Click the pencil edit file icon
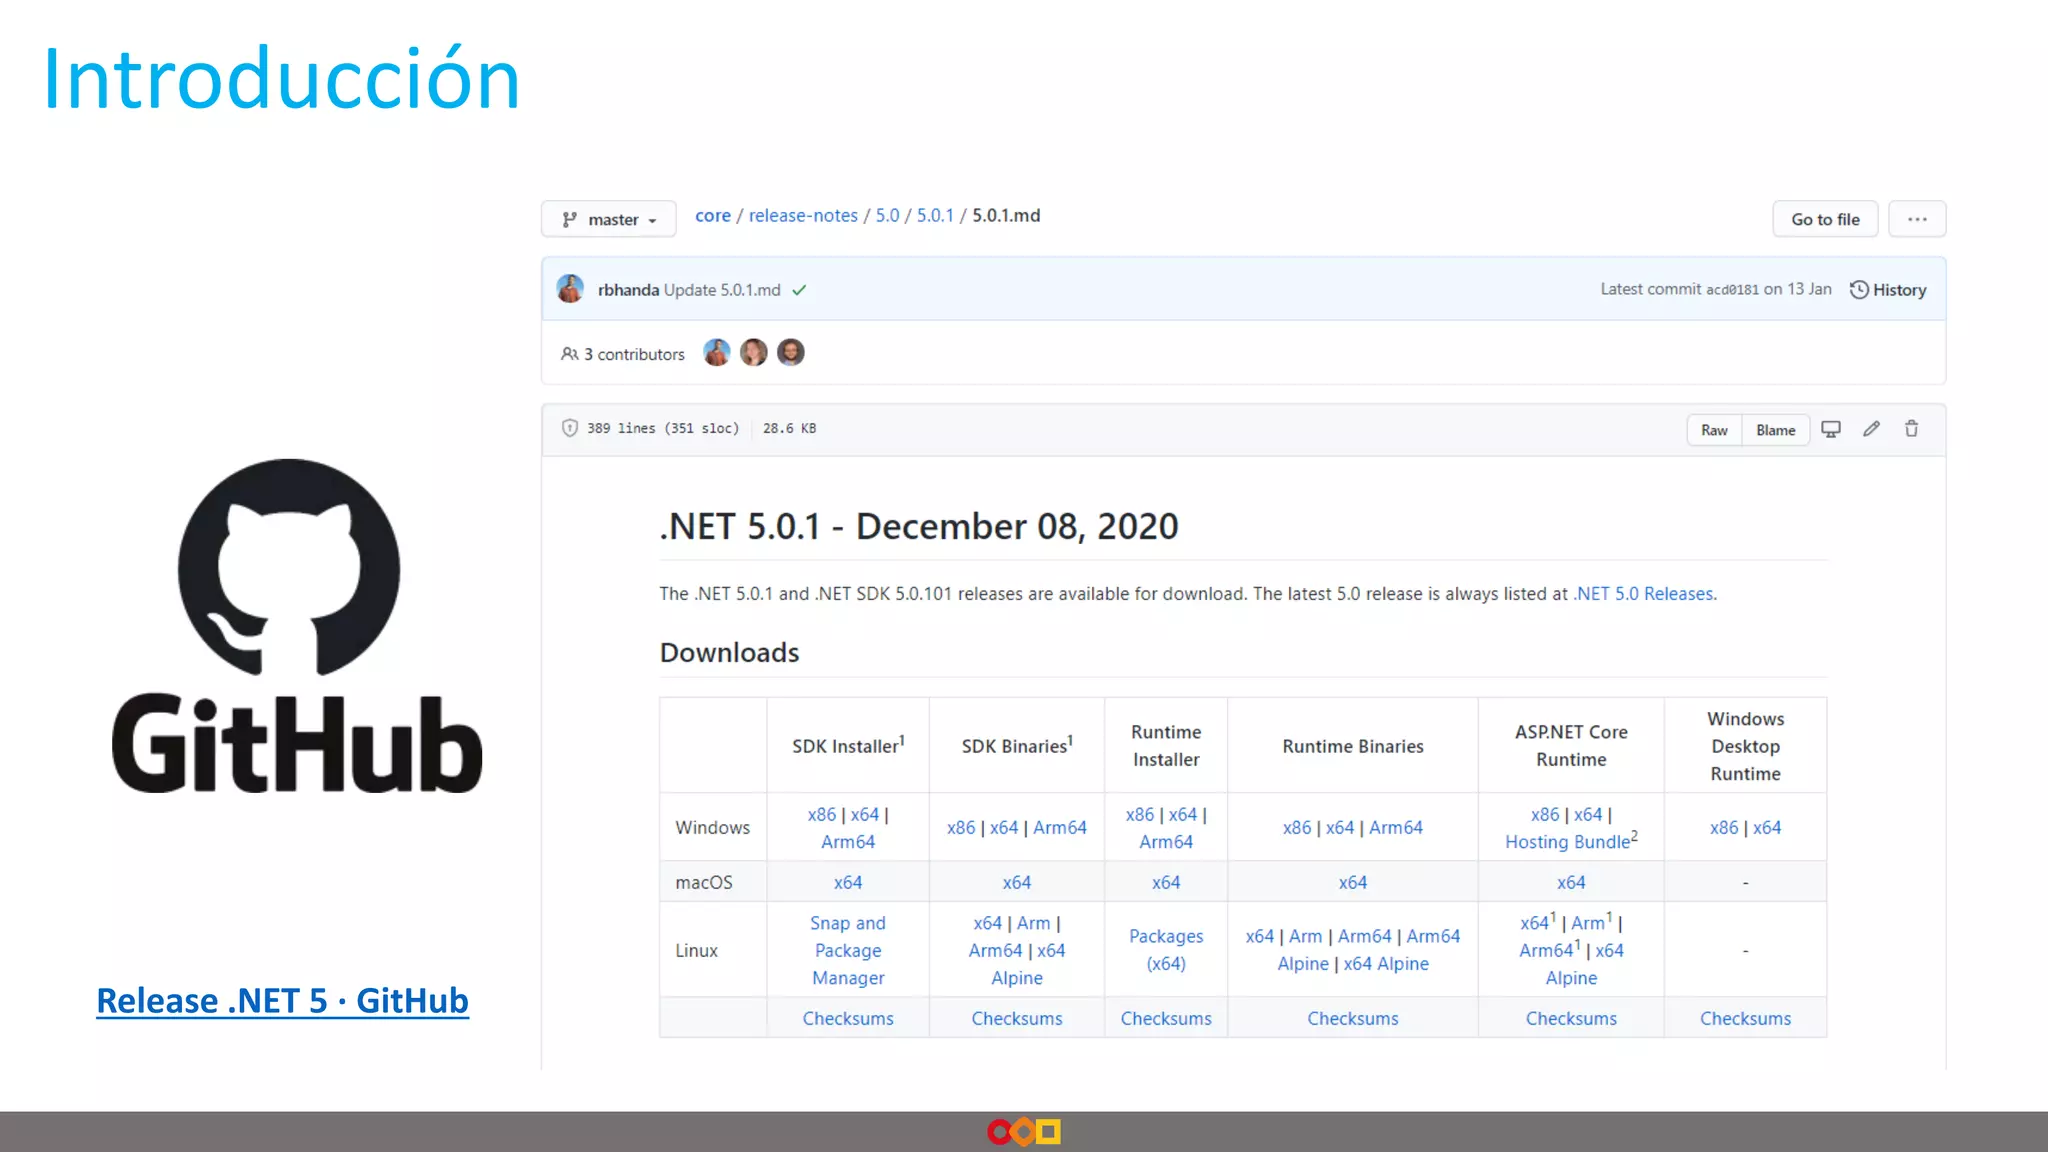This screenshot has height=1152, width=2048. click(x=1871, y=429)
